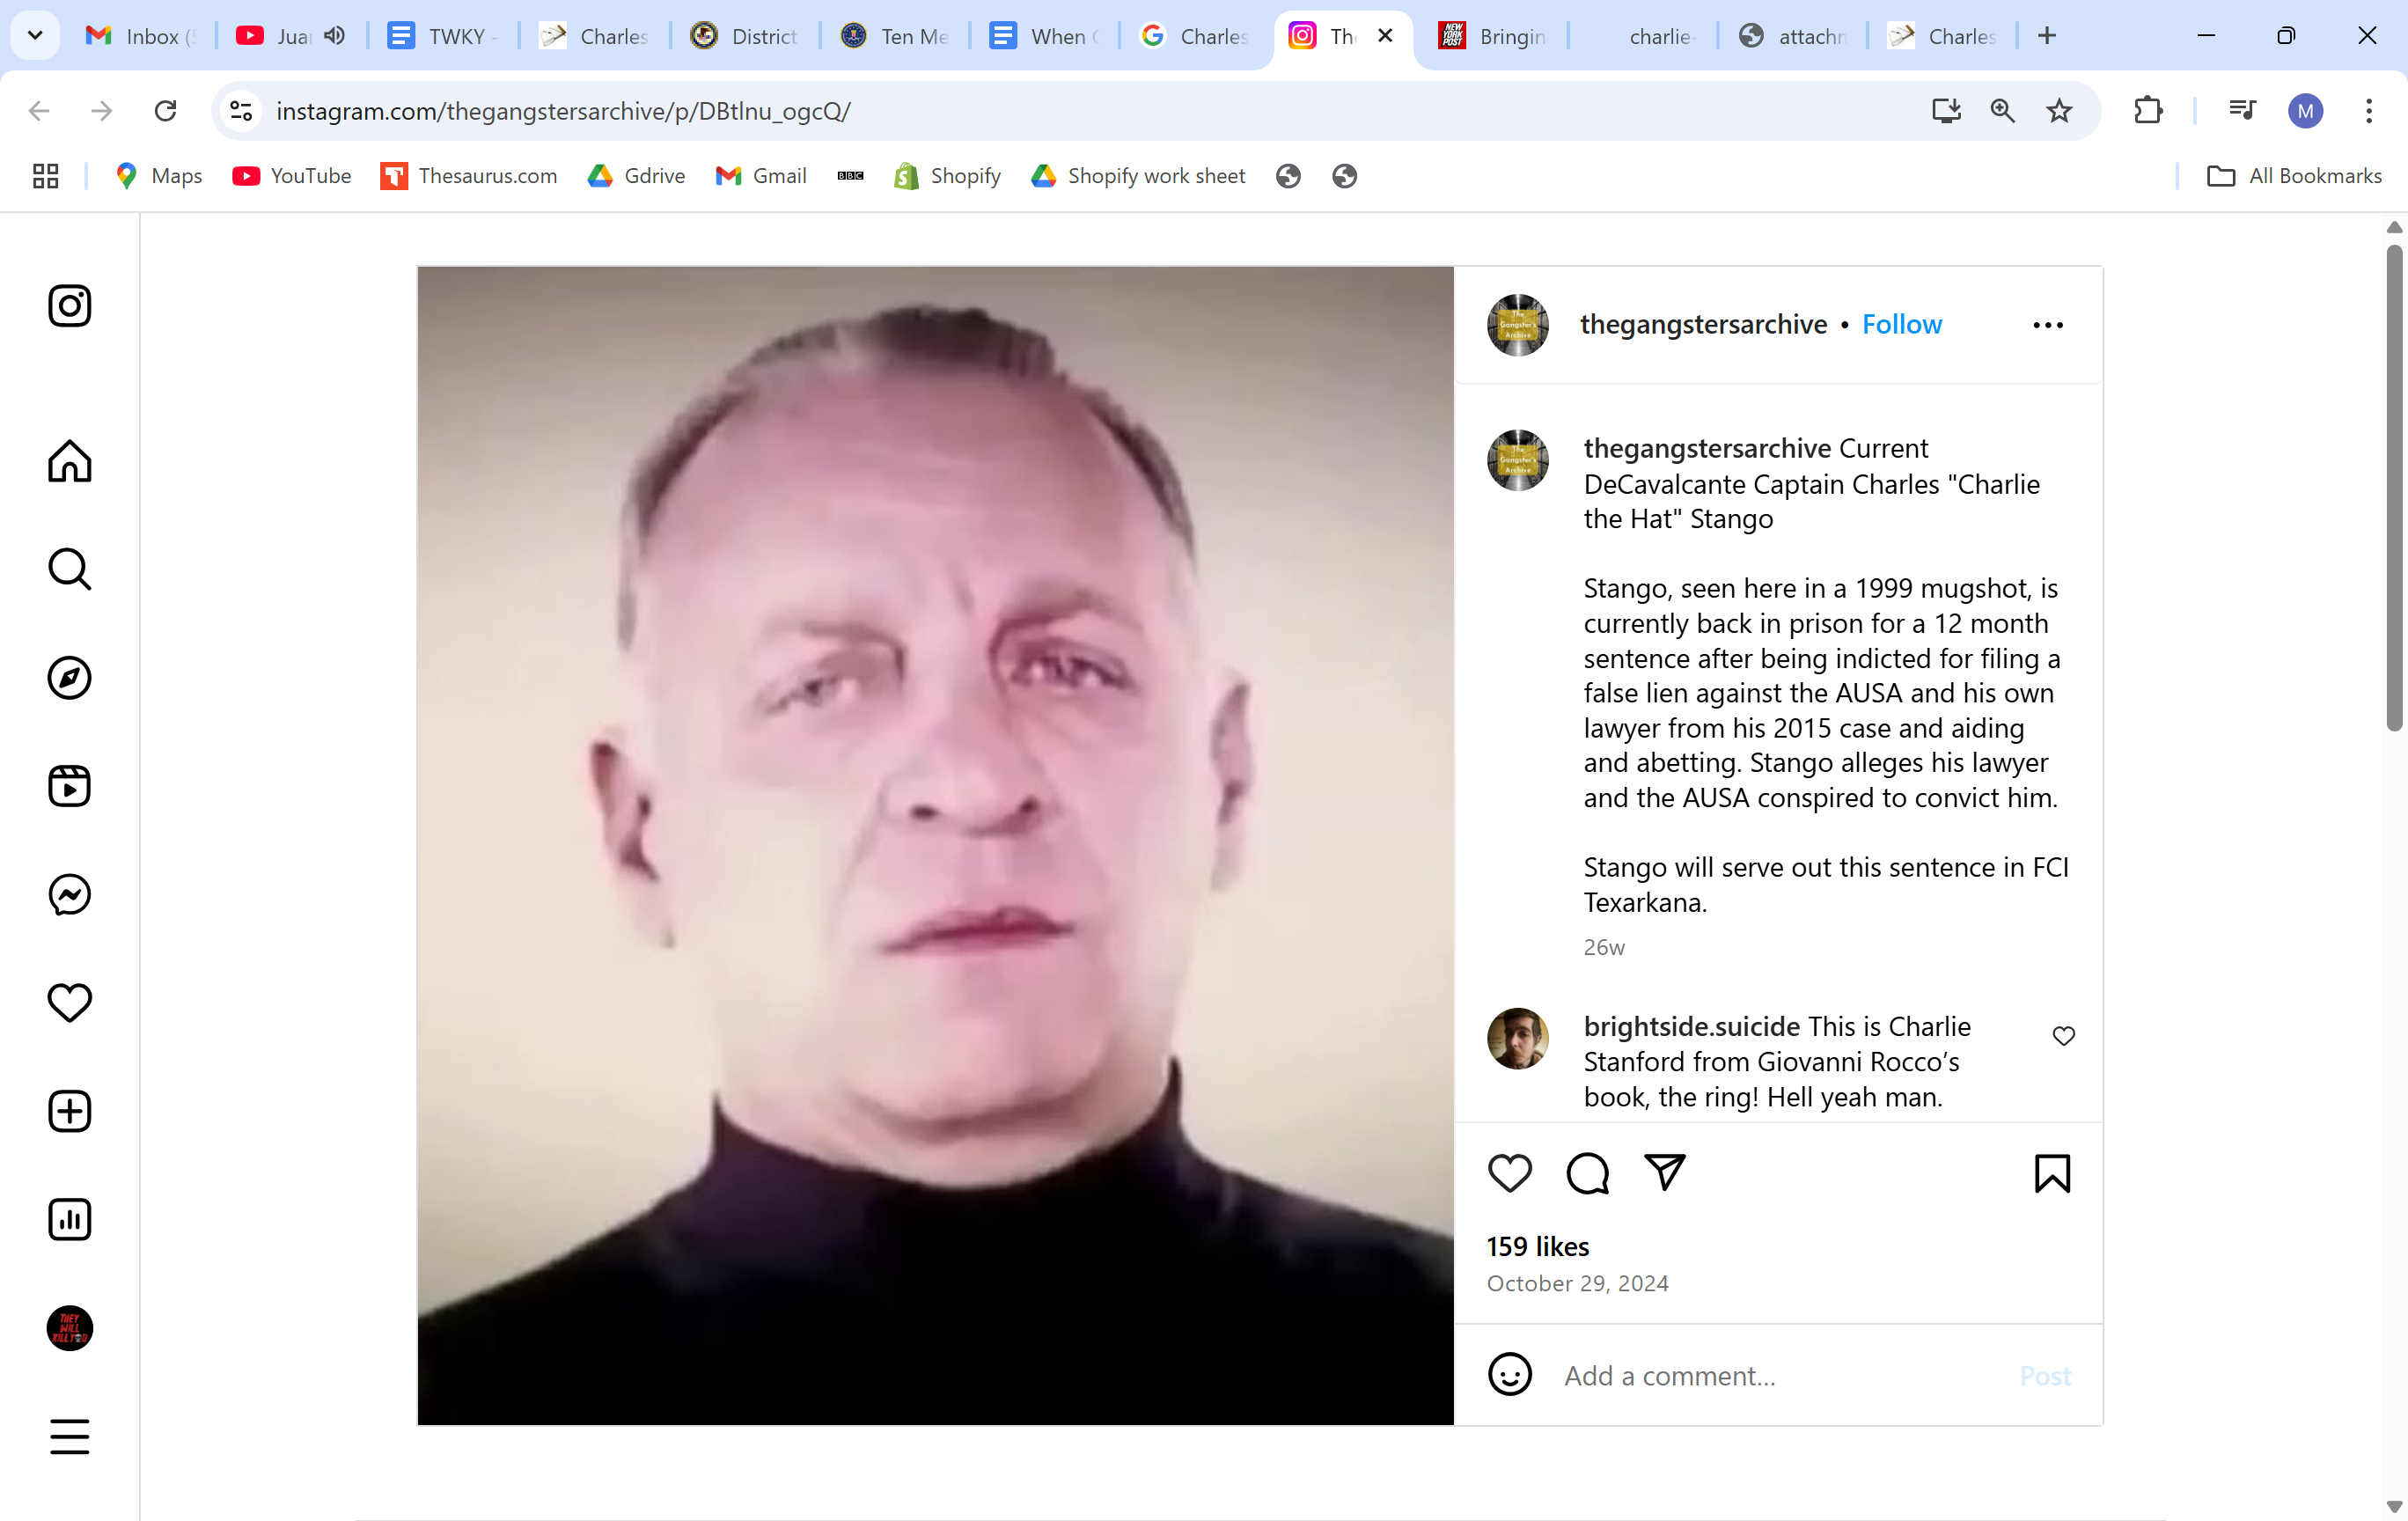Like the post with the heart icon
This screenshot has height=1521, width=2408.
point(1510,1173)
